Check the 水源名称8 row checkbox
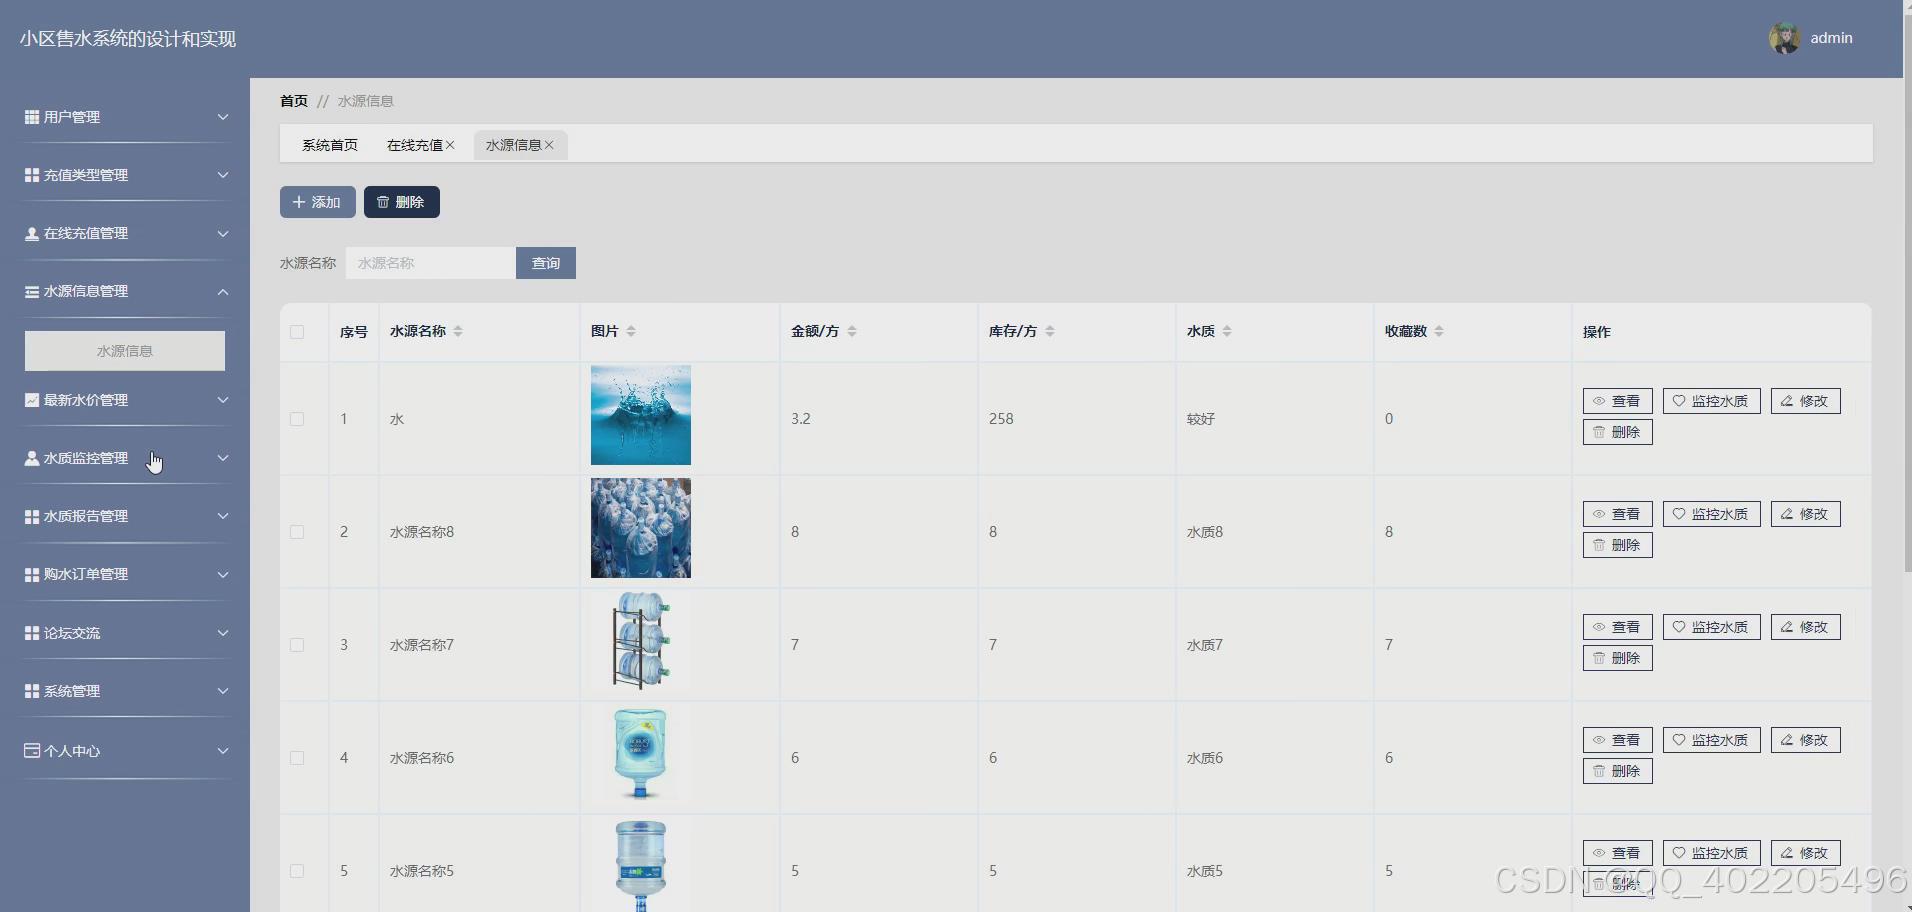Viewport: 1912px width, 912px height. click(297, 532)
